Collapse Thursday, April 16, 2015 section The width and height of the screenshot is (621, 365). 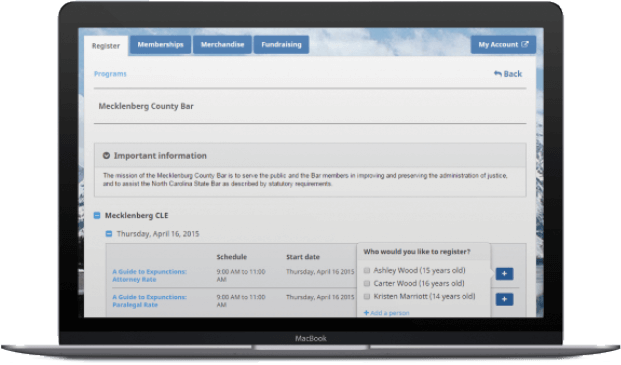coord(109,234)
